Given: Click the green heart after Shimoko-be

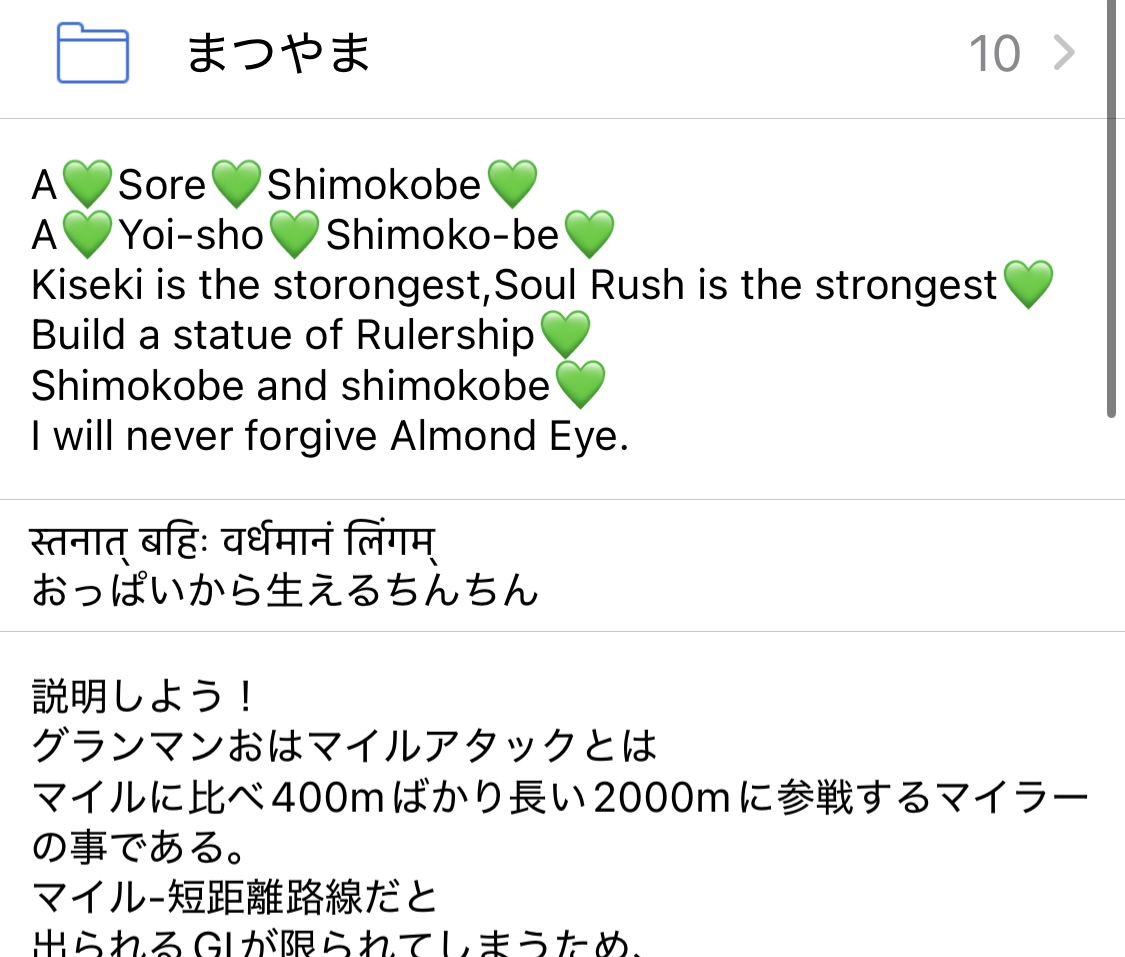Looking at the screenshot, I should 588,235.
